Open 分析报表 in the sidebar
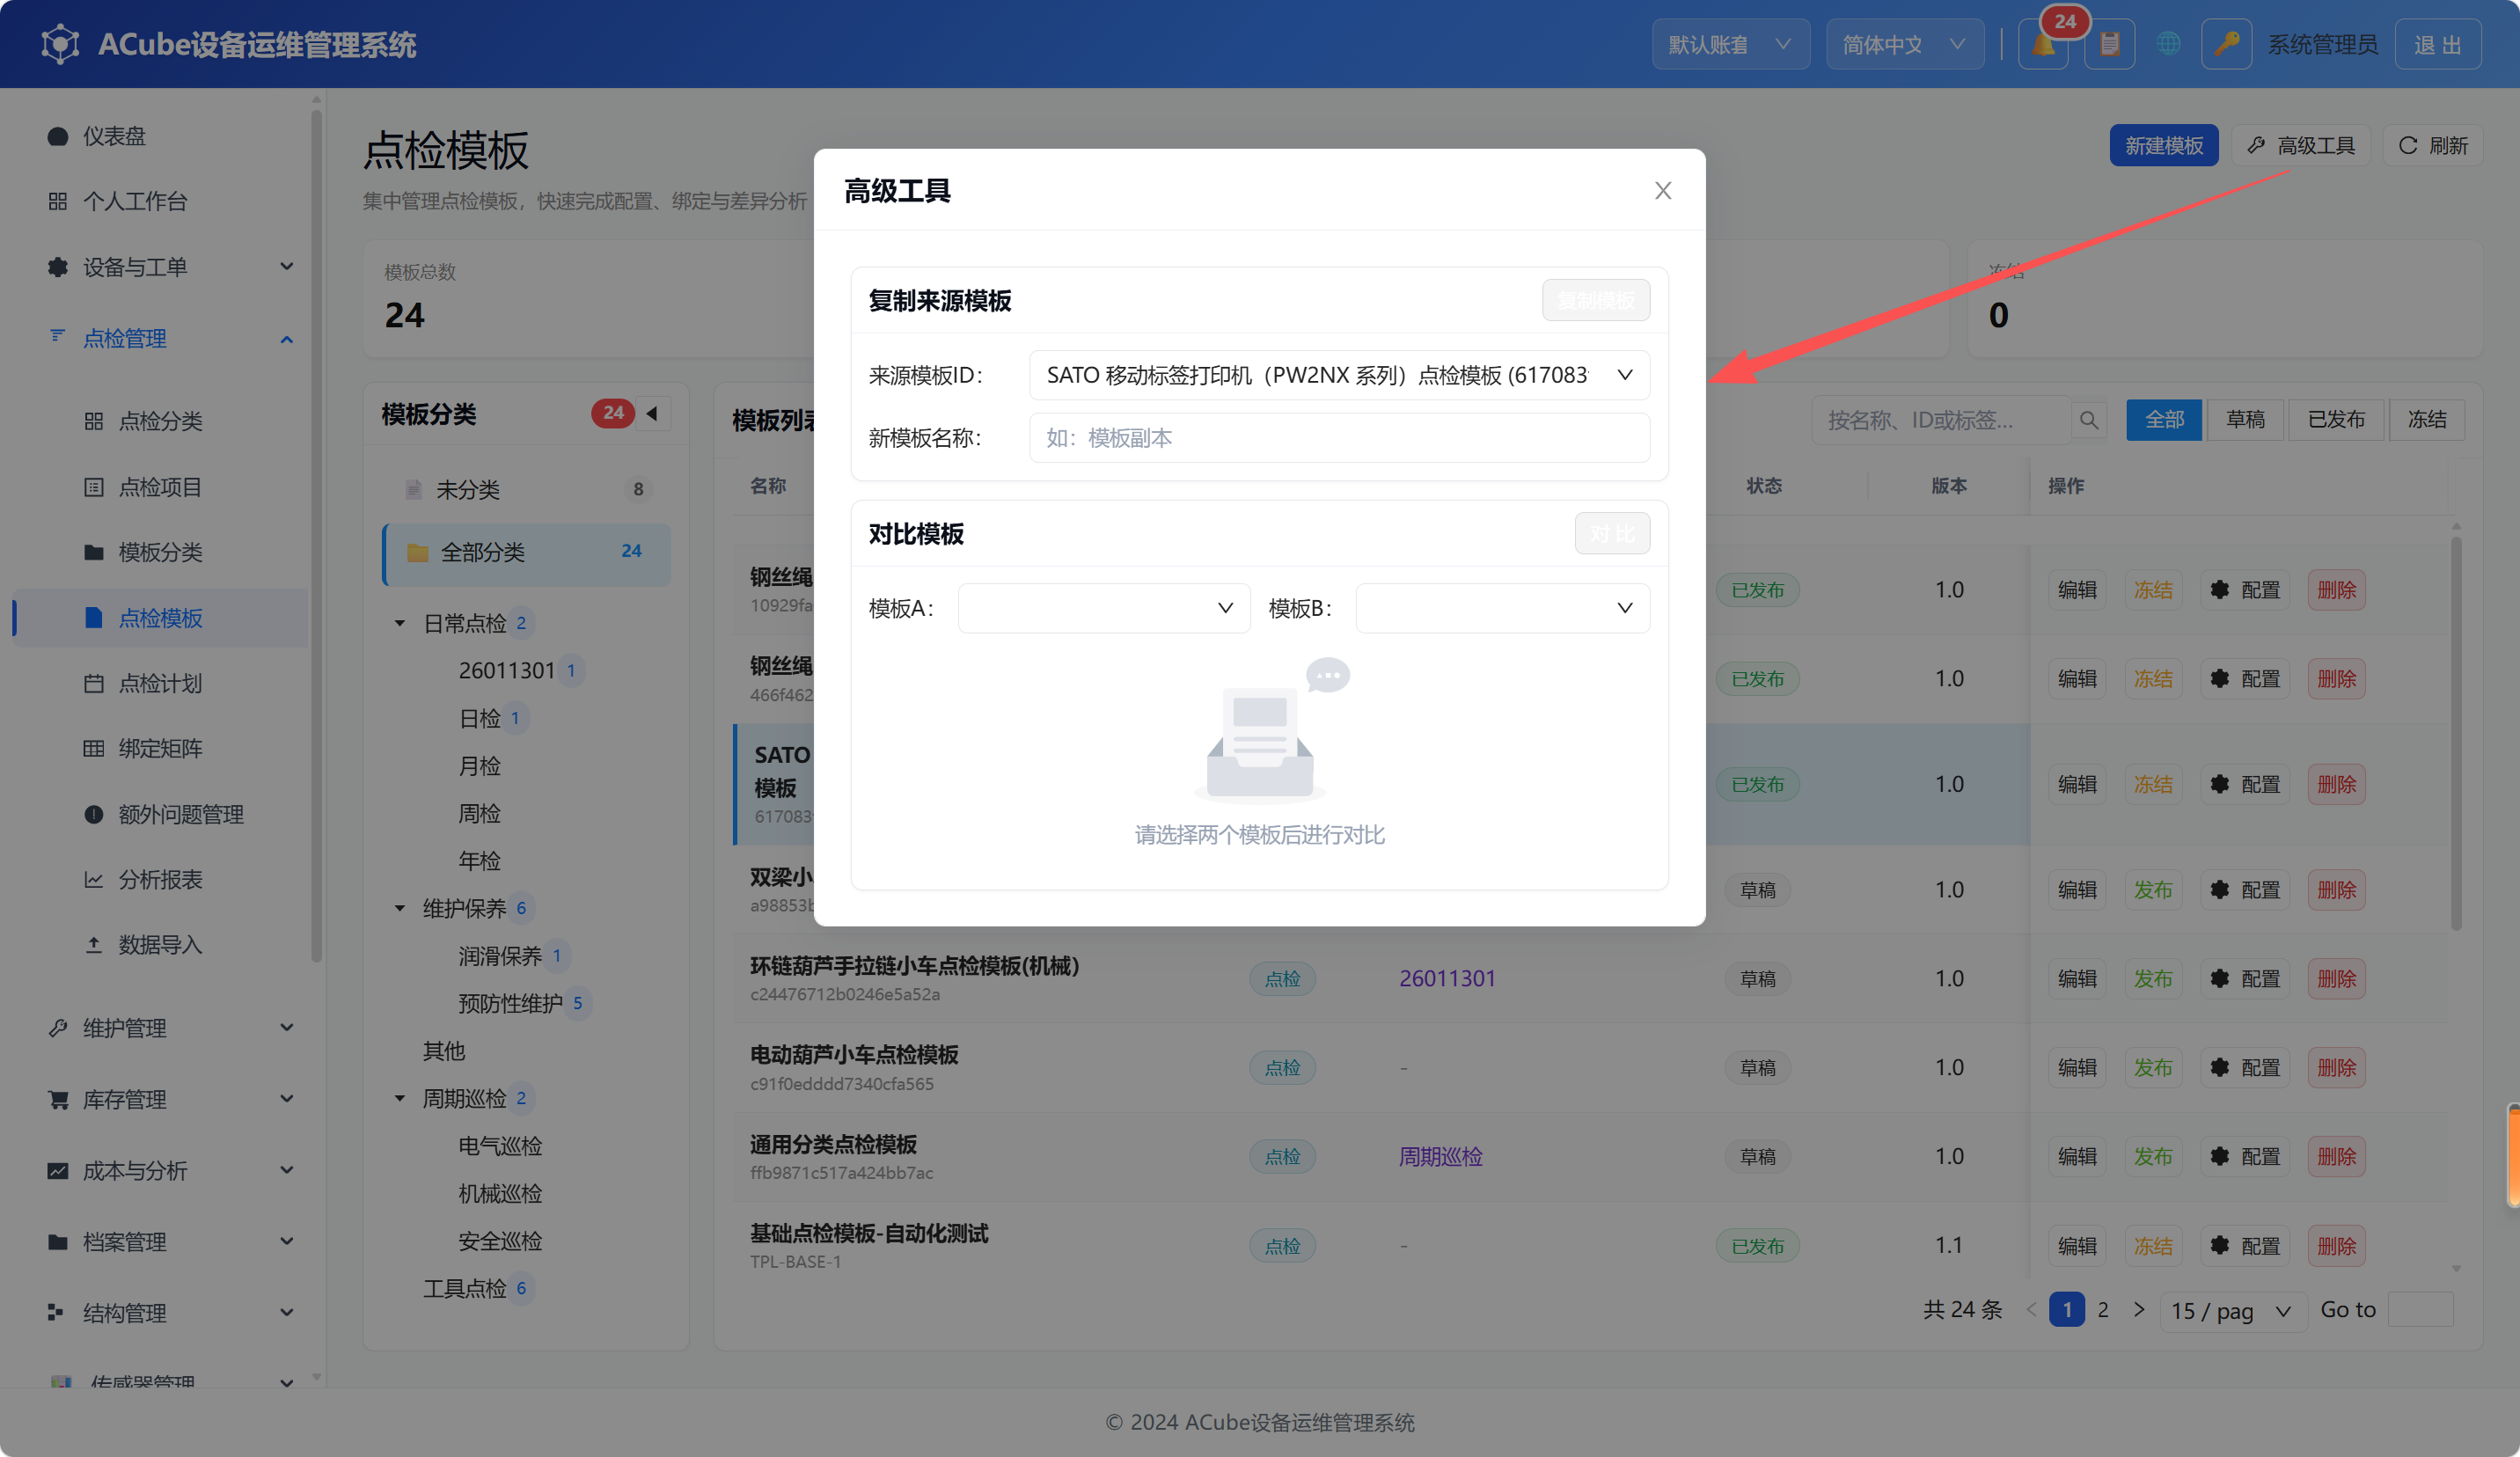 pyautogui.click(x=160, y=879)
